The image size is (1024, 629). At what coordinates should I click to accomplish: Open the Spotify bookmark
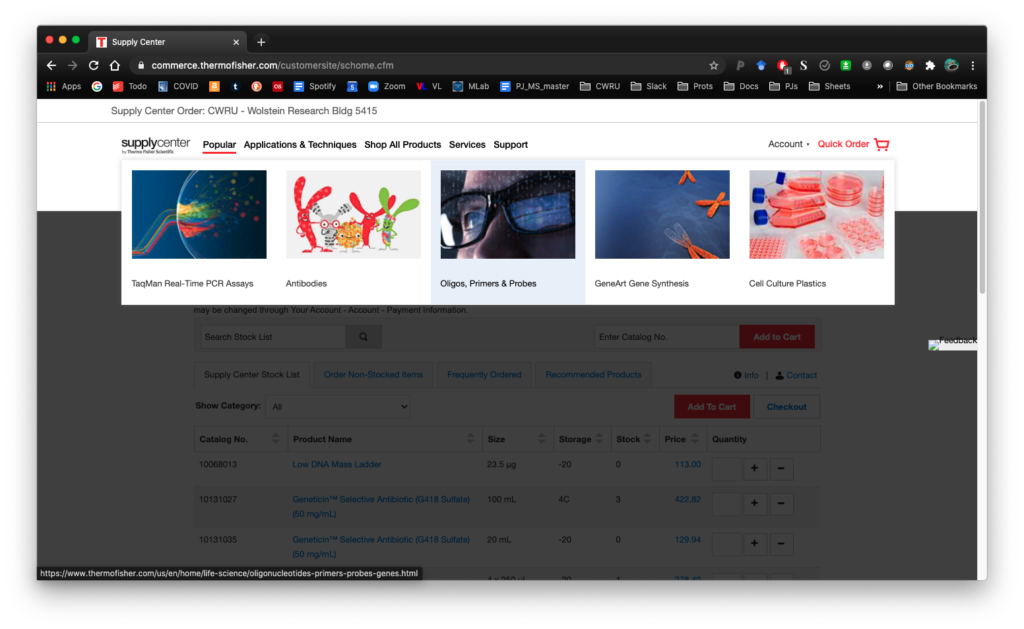coord(315,86)
